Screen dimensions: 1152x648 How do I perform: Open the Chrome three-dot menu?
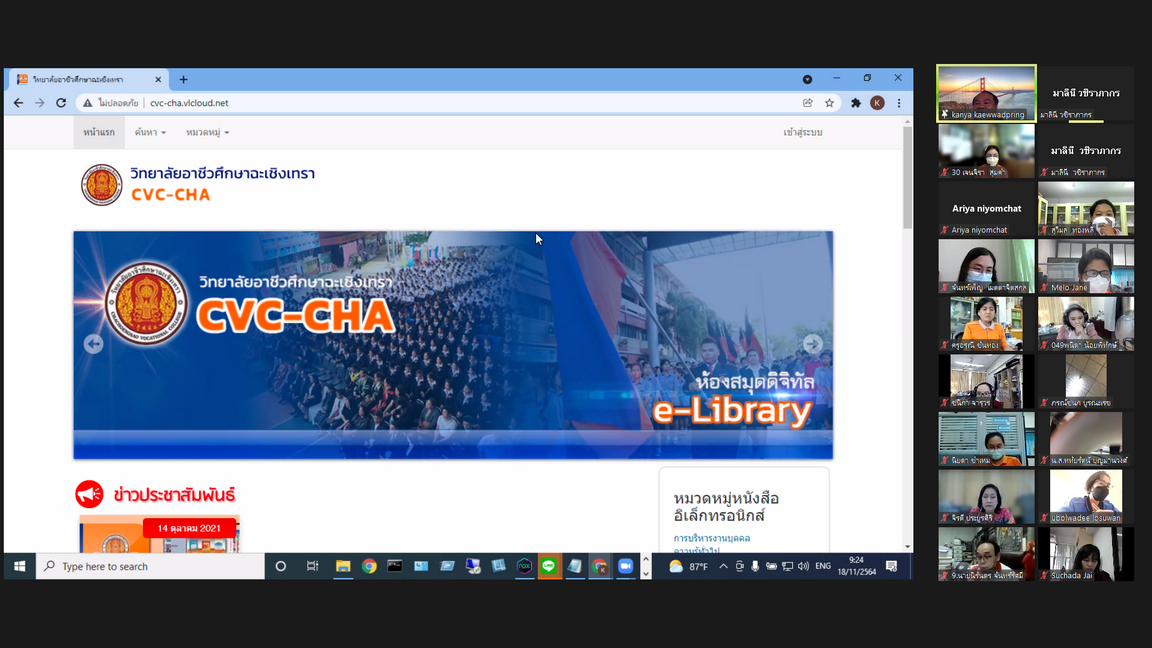coord(899,103)
